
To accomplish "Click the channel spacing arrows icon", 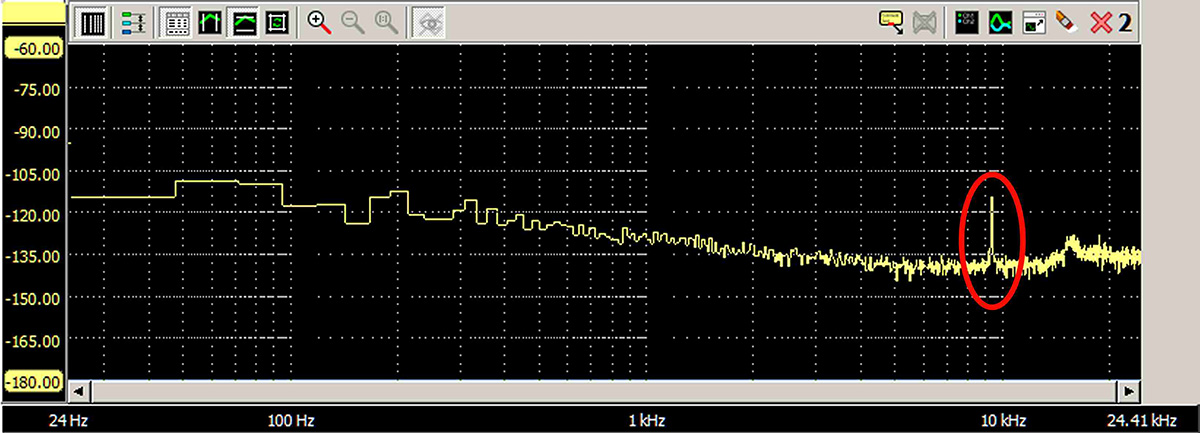I will click(131, 22).
